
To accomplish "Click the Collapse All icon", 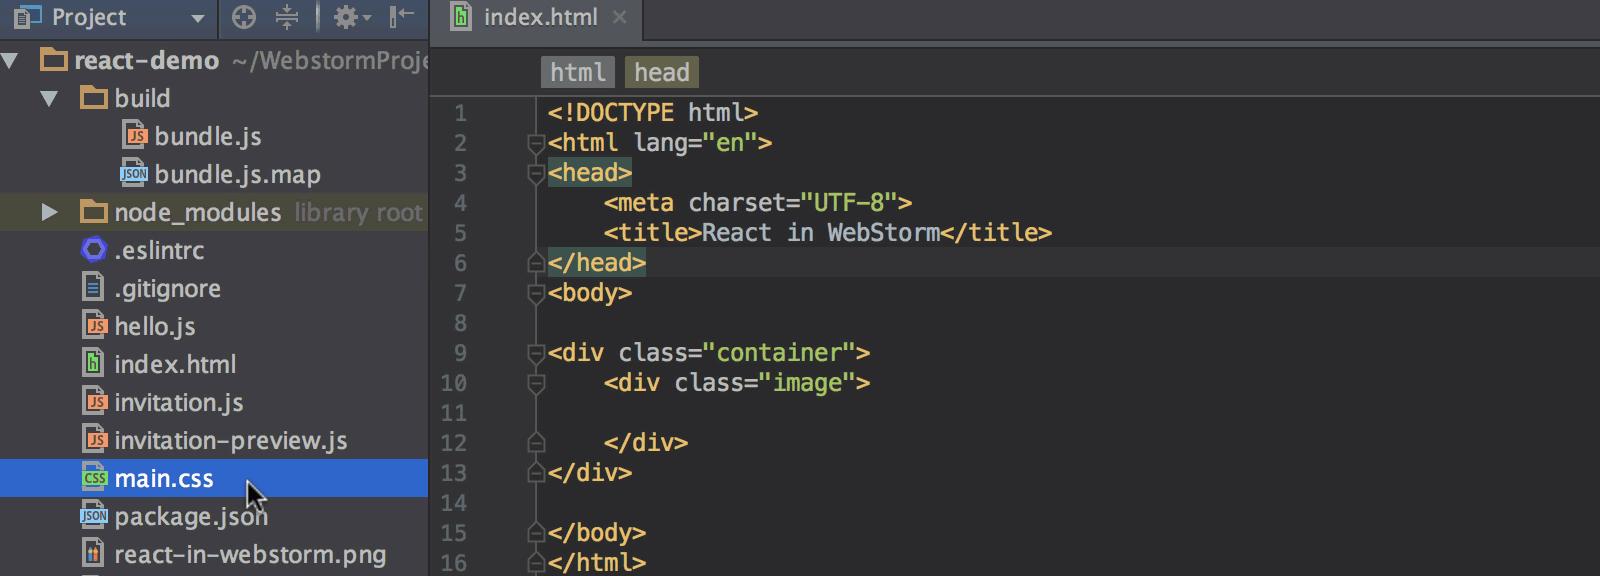I will [x=287, y=17].
